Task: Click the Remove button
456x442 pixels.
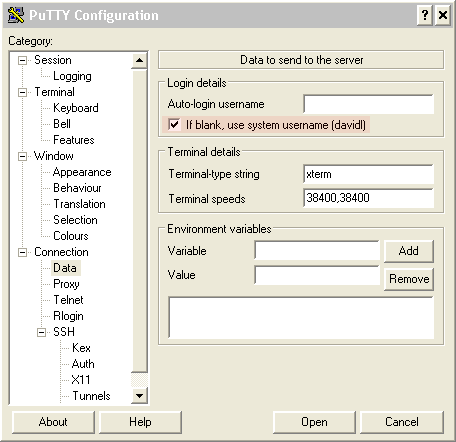Action: click(x=409, y=279)
